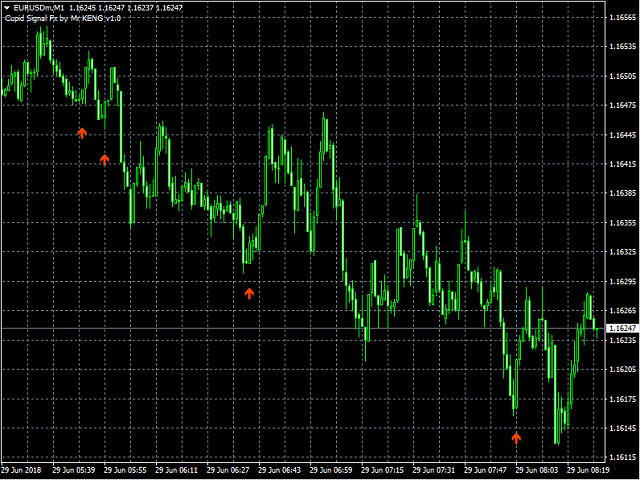The width and height of the screenshot is (640, 480).
Task: Click the 29 Jun 07:31 time label
Action: tap(434, 470)
